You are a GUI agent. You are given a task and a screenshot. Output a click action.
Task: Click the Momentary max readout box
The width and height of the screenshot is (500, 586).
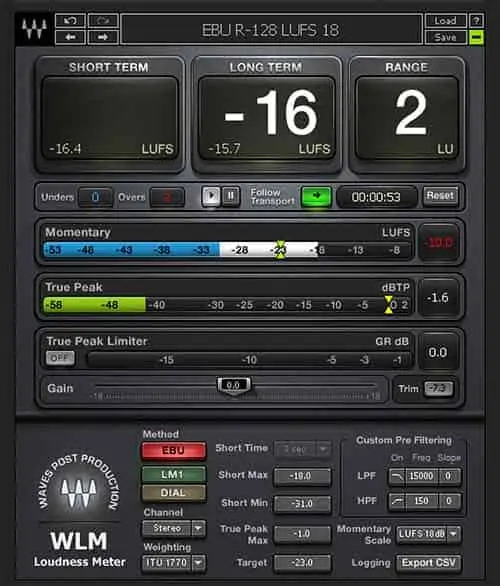[439, 243]
